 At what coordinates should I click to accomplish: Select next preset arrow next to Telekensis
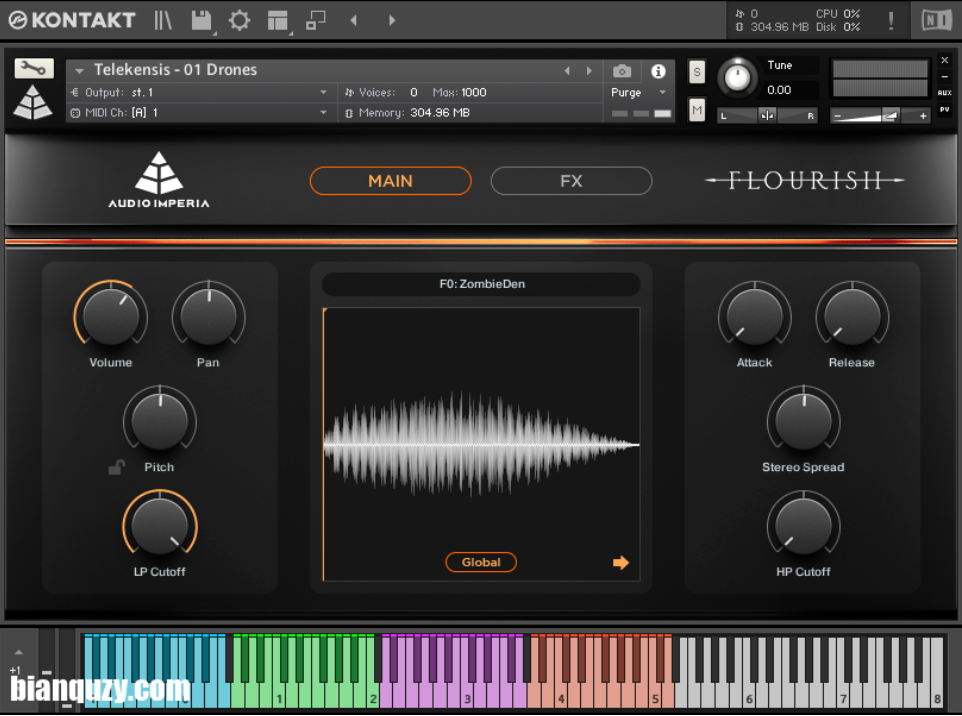click(x=589, y=71)
